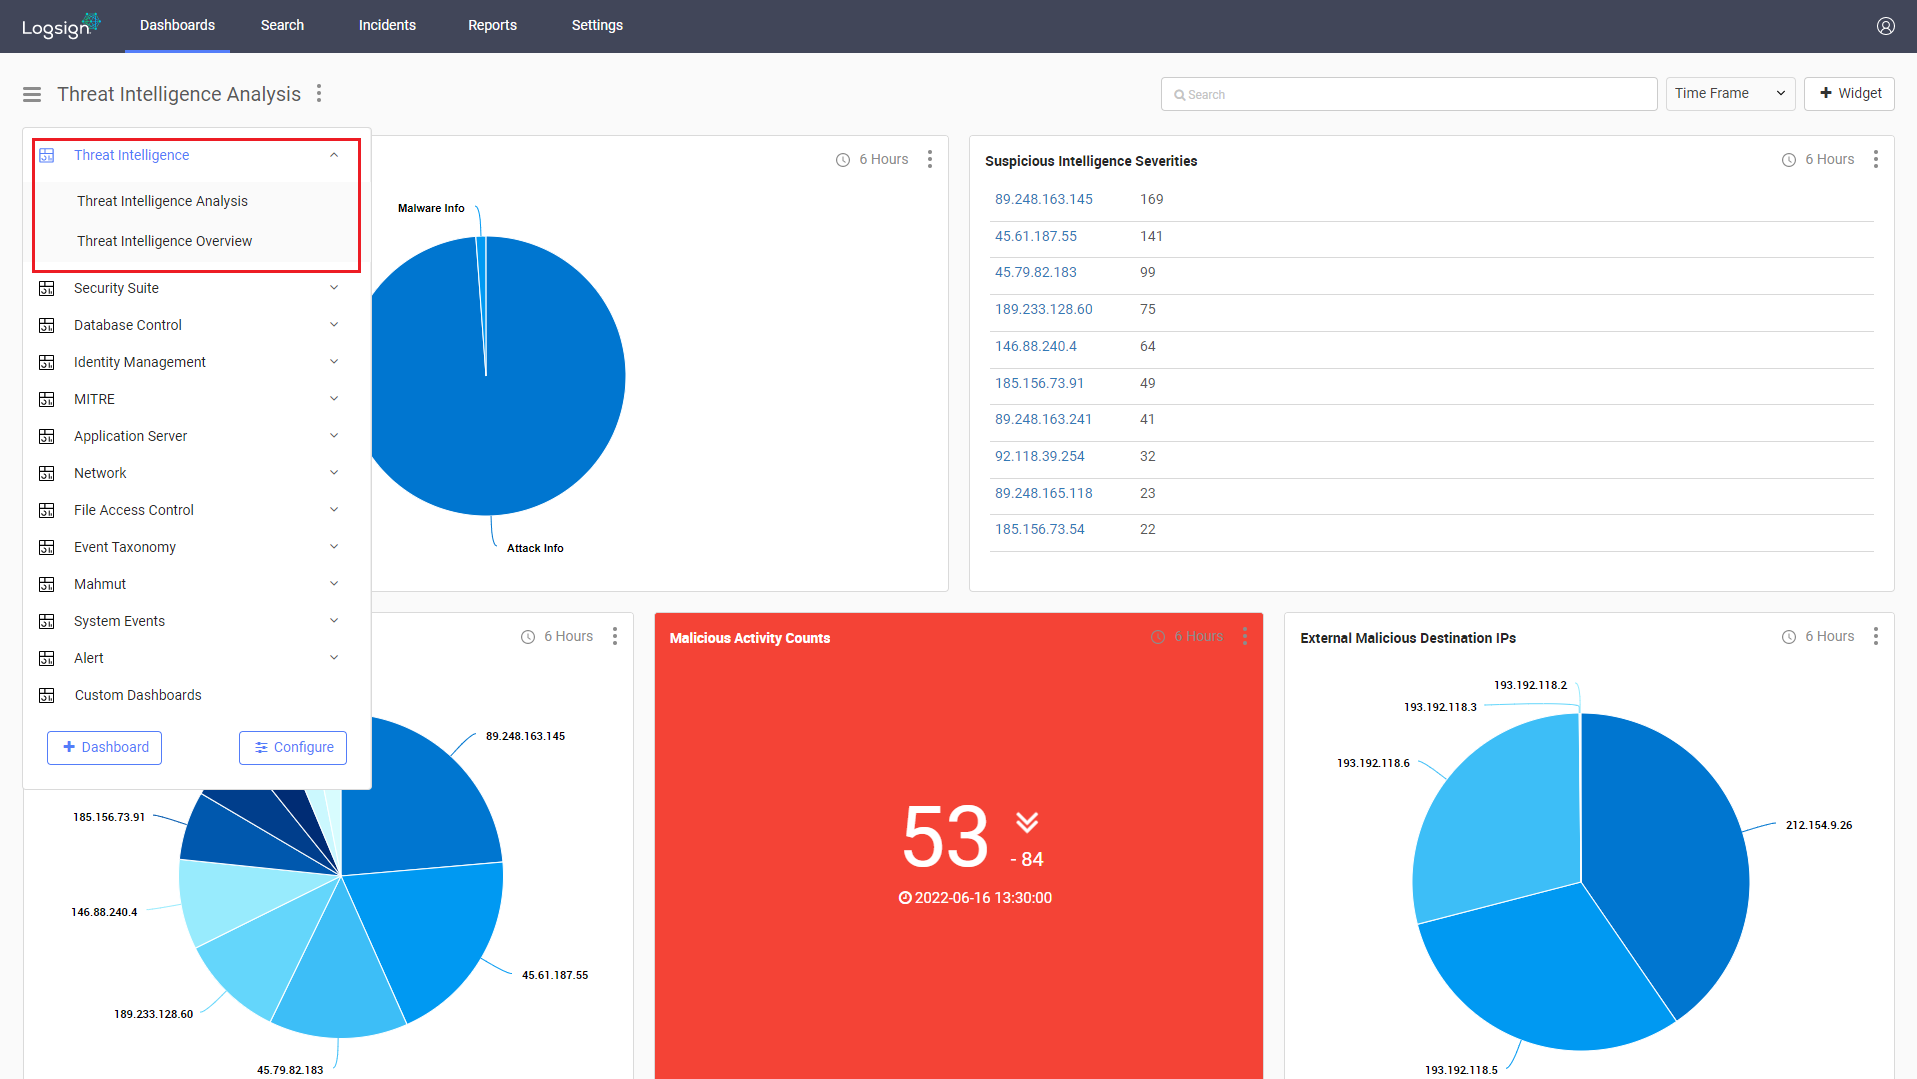This screenshot has height=1079, width=1917.
Task: Click the Logsign logo
Action: (60, 26)
